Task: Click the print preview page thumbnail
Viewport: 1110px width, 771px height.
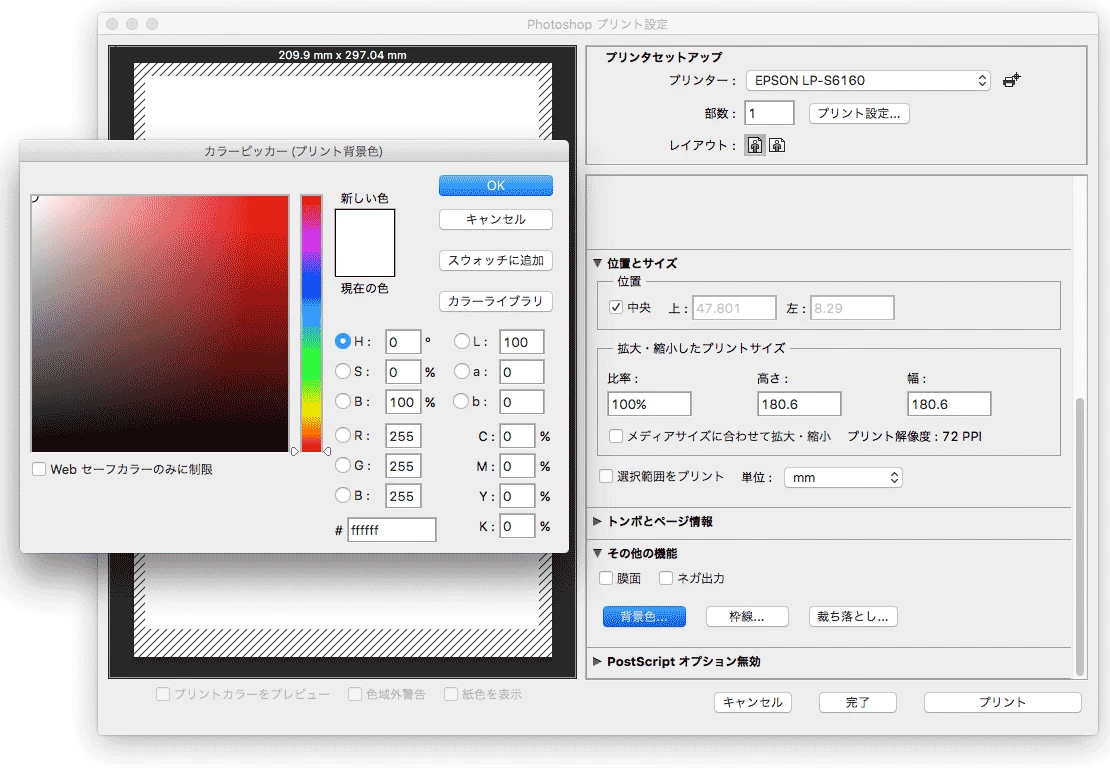Action: [343, 360]
